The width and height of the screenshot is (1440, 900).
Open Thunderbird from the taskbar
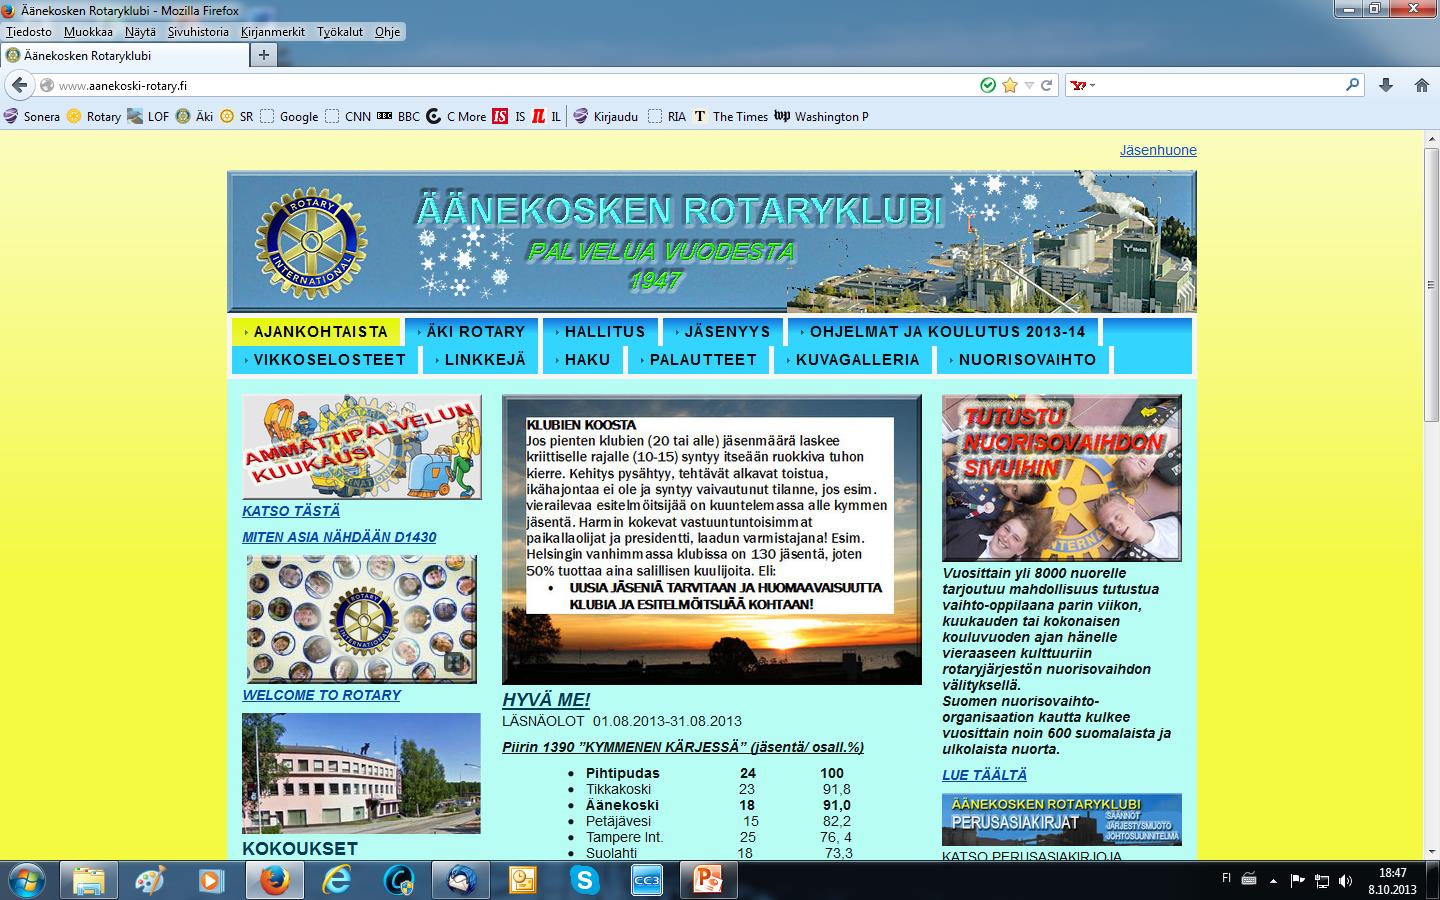pos(461,880)
